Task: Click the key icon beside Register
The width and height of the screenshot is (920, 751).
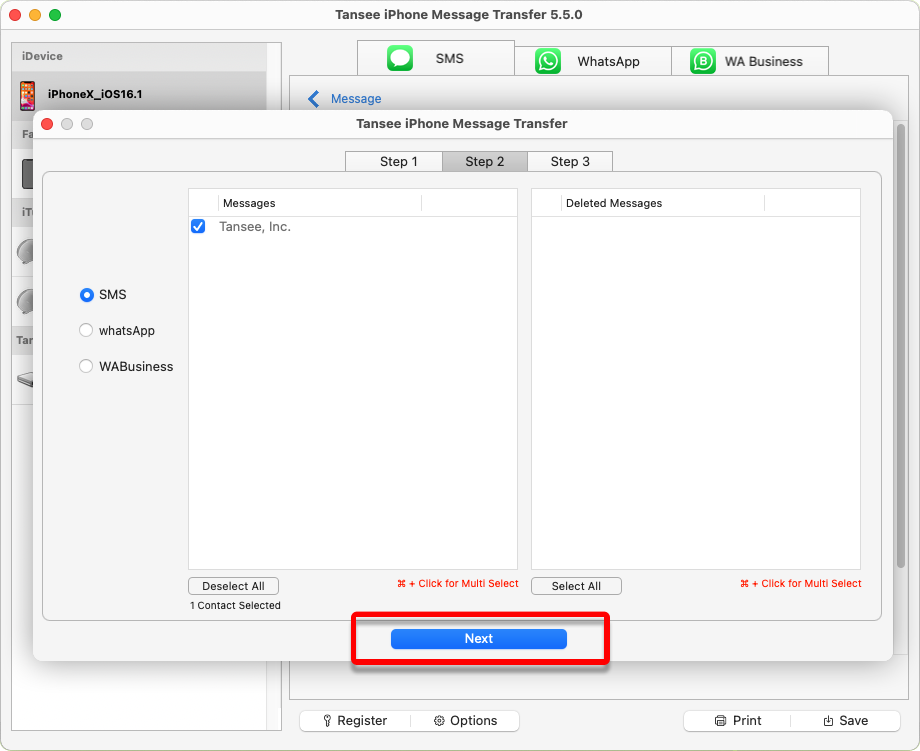Action: pos(327,720)
